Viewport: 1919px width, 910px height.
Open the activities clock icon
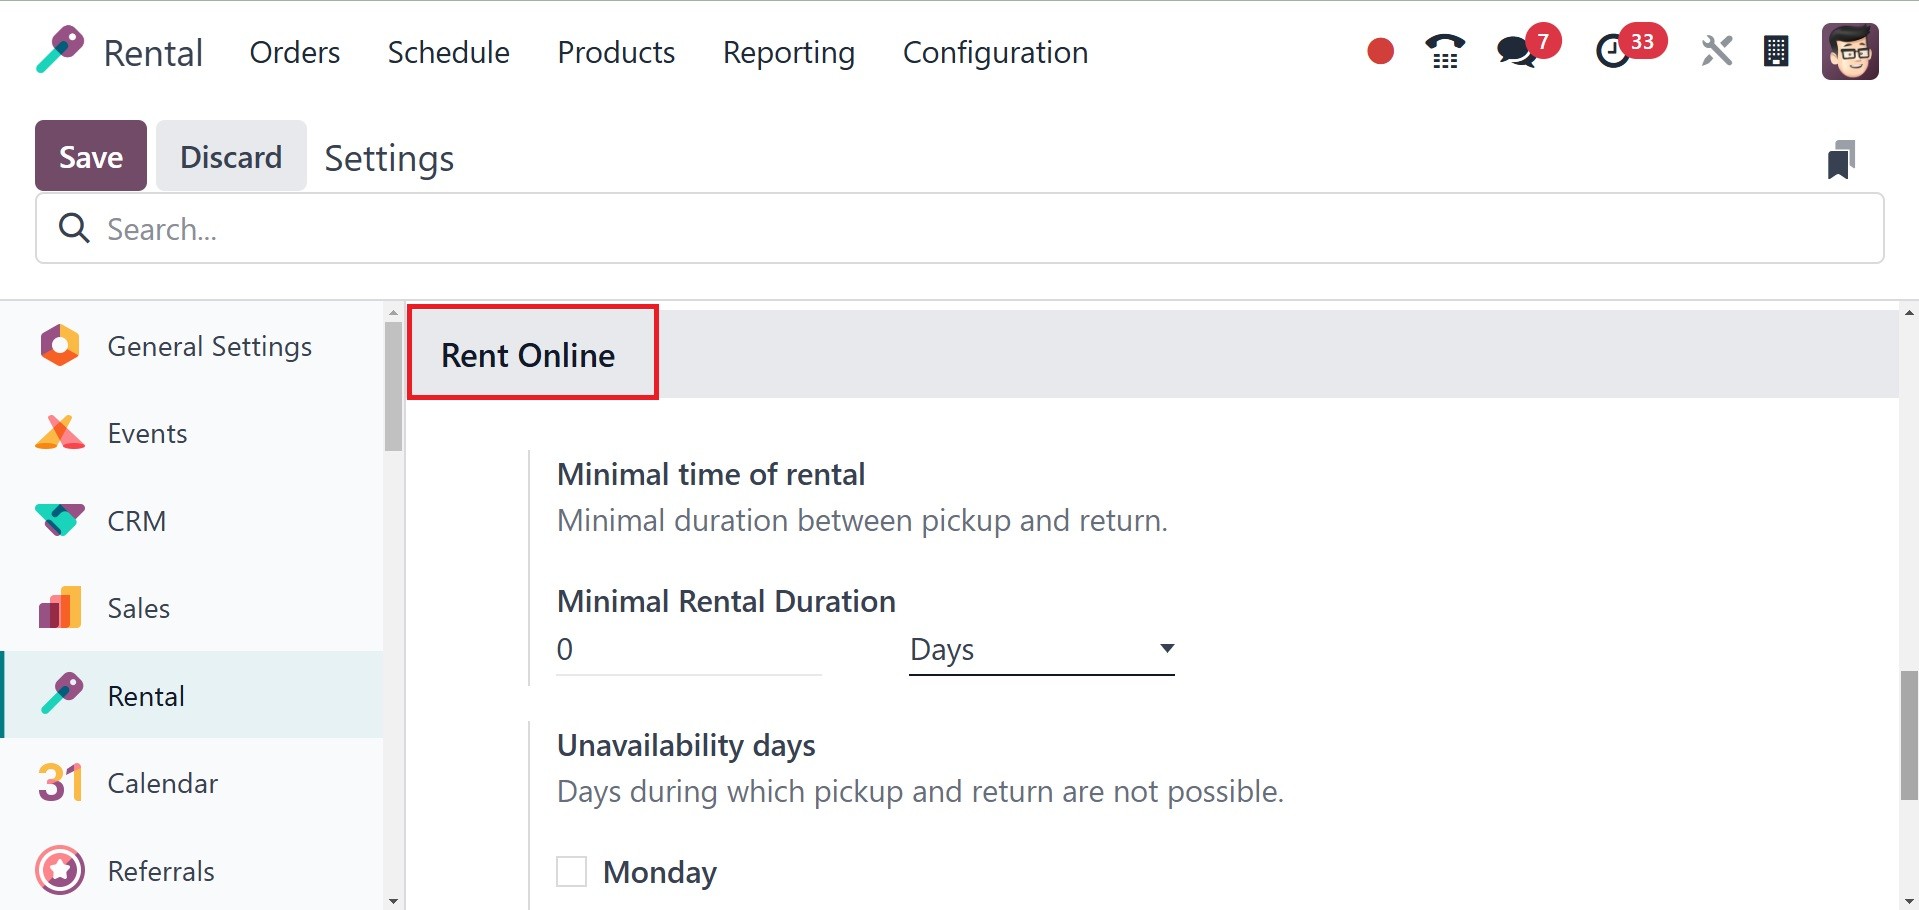click(1612, 51)
